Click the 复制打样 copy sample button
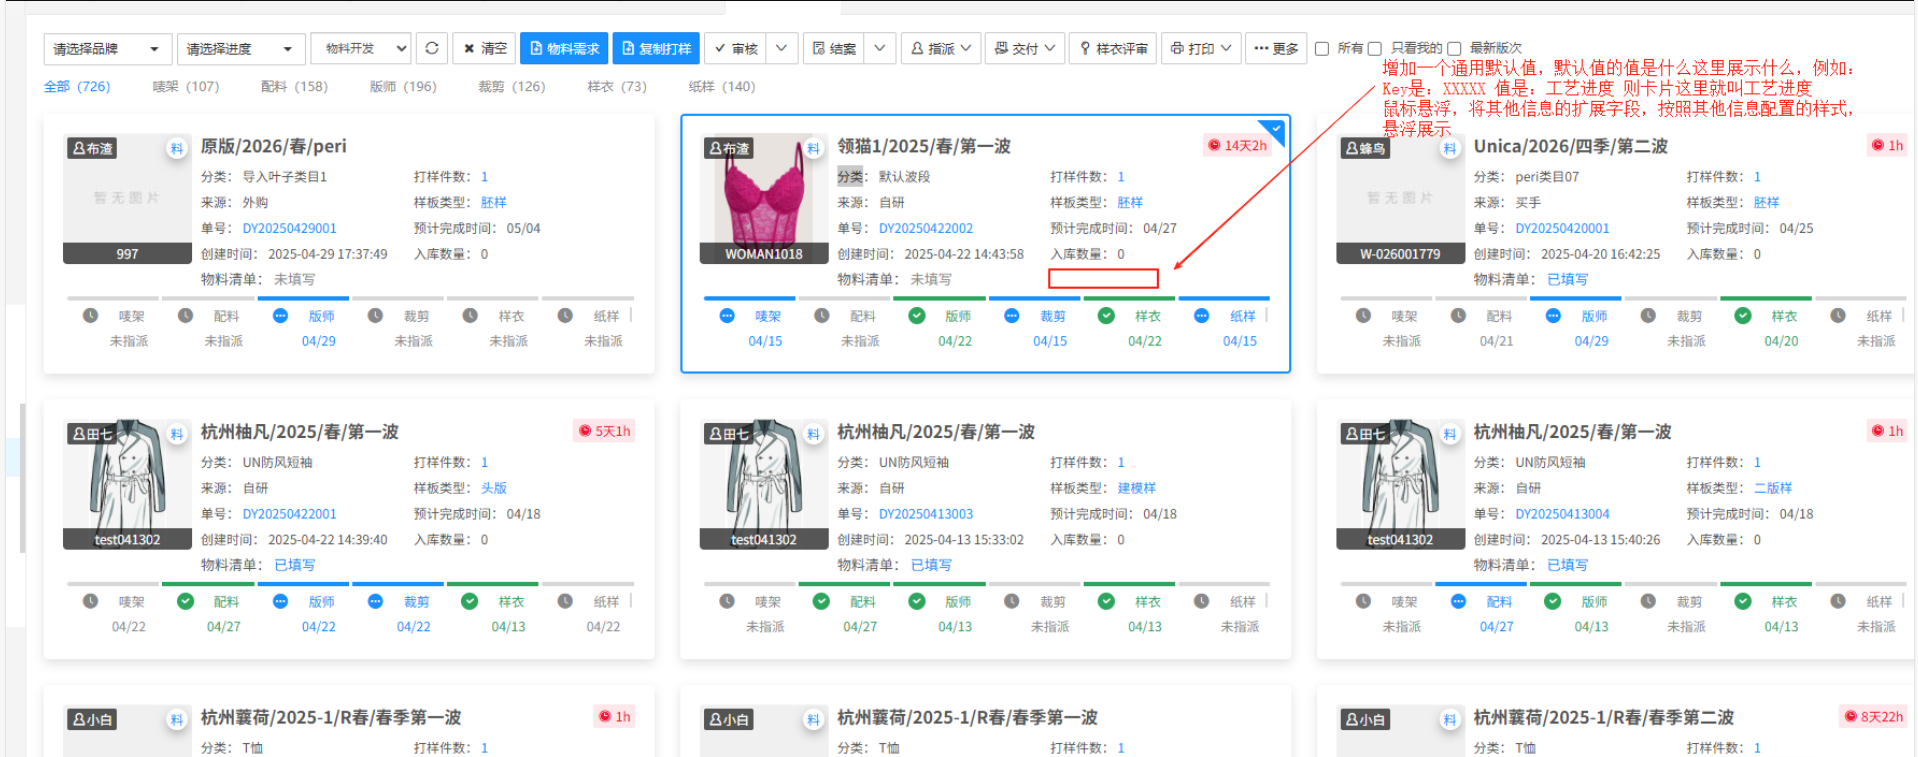Image resolution: width=1918 pixels, height=757 pixels. pos(656,48)
